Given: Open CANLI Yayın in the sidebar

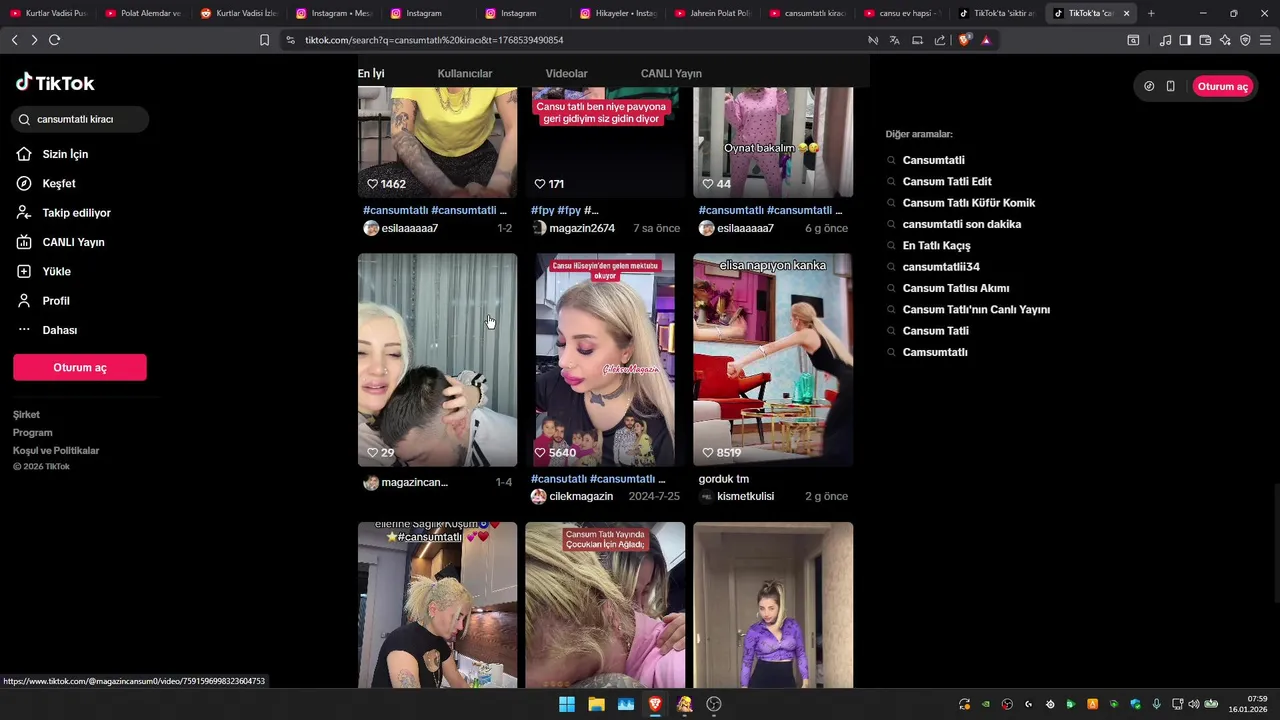Looking at the screenshot, I should 73,242.
